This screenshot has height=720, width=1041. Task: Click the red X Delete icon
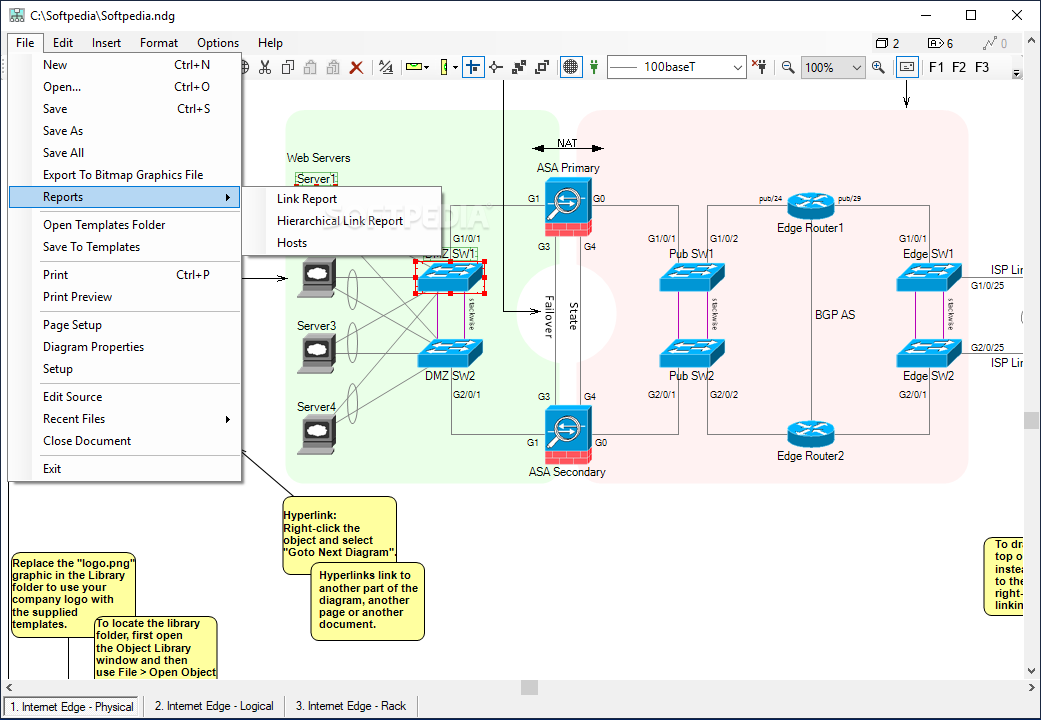(357, 67)
